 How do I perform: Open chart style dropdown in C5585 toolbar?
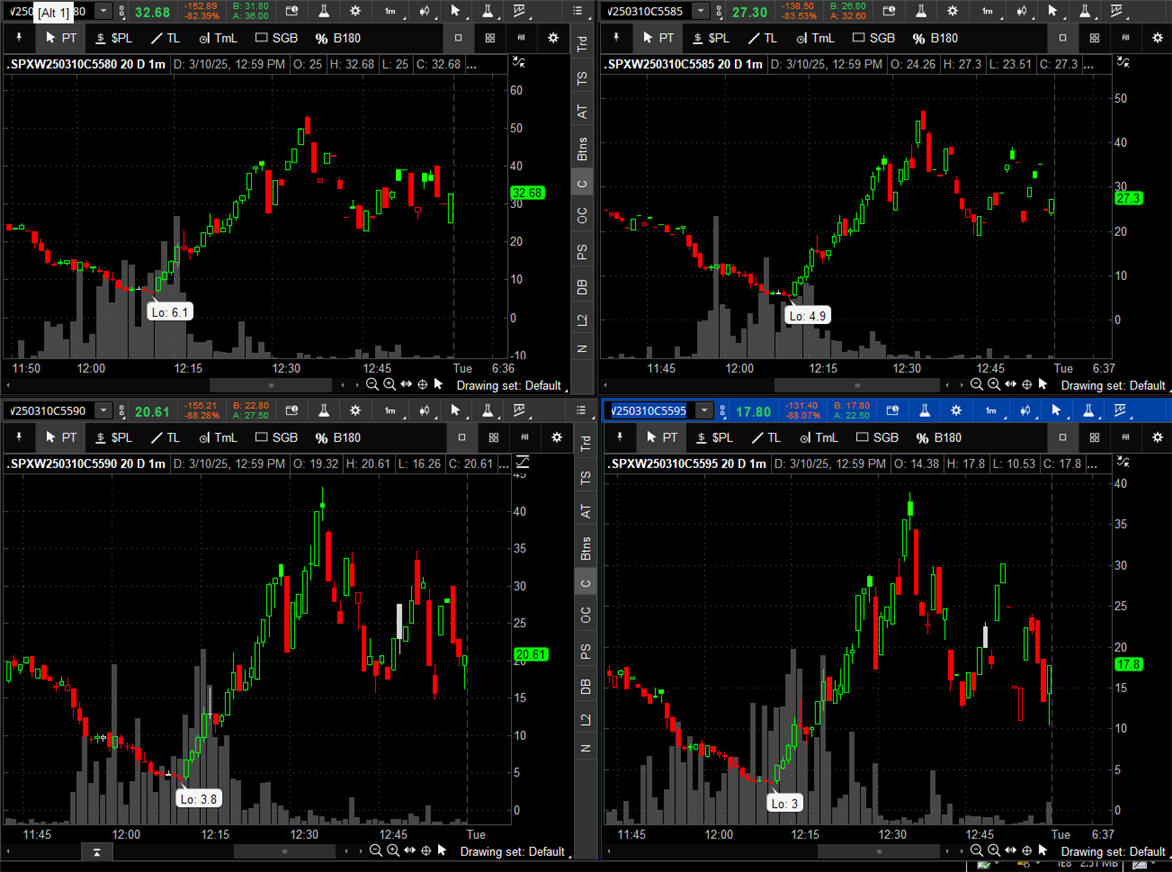click(1022, 11)
